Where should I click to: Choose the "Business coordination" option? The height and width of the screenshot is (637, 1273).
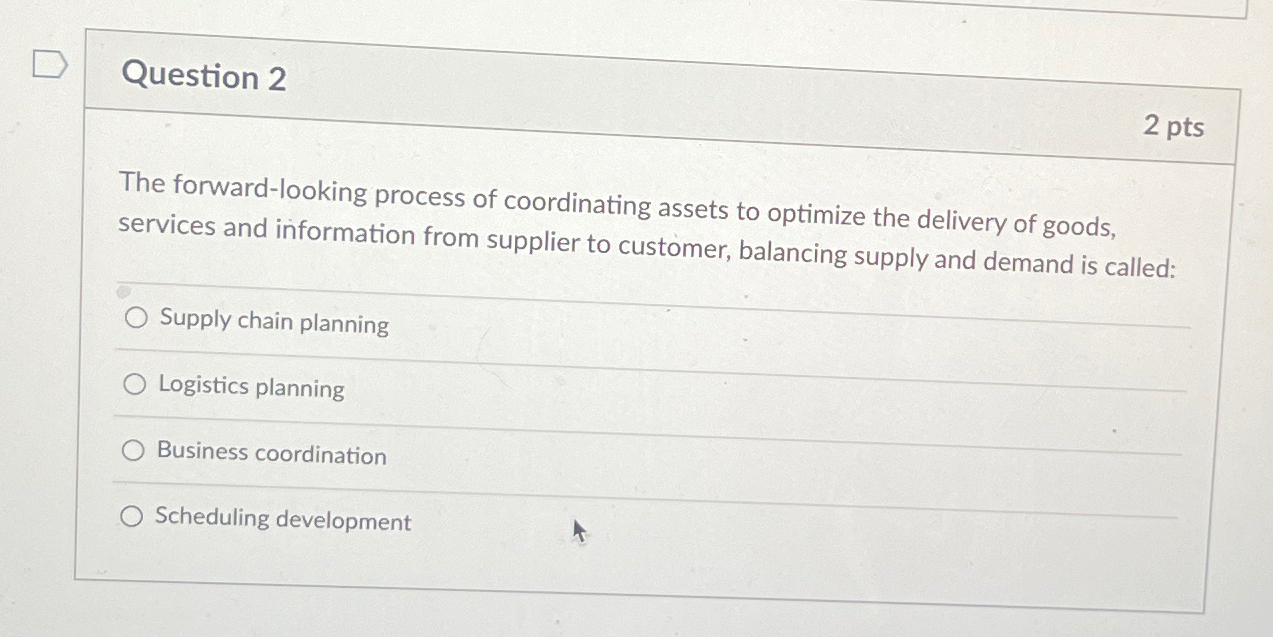point(134,450)
